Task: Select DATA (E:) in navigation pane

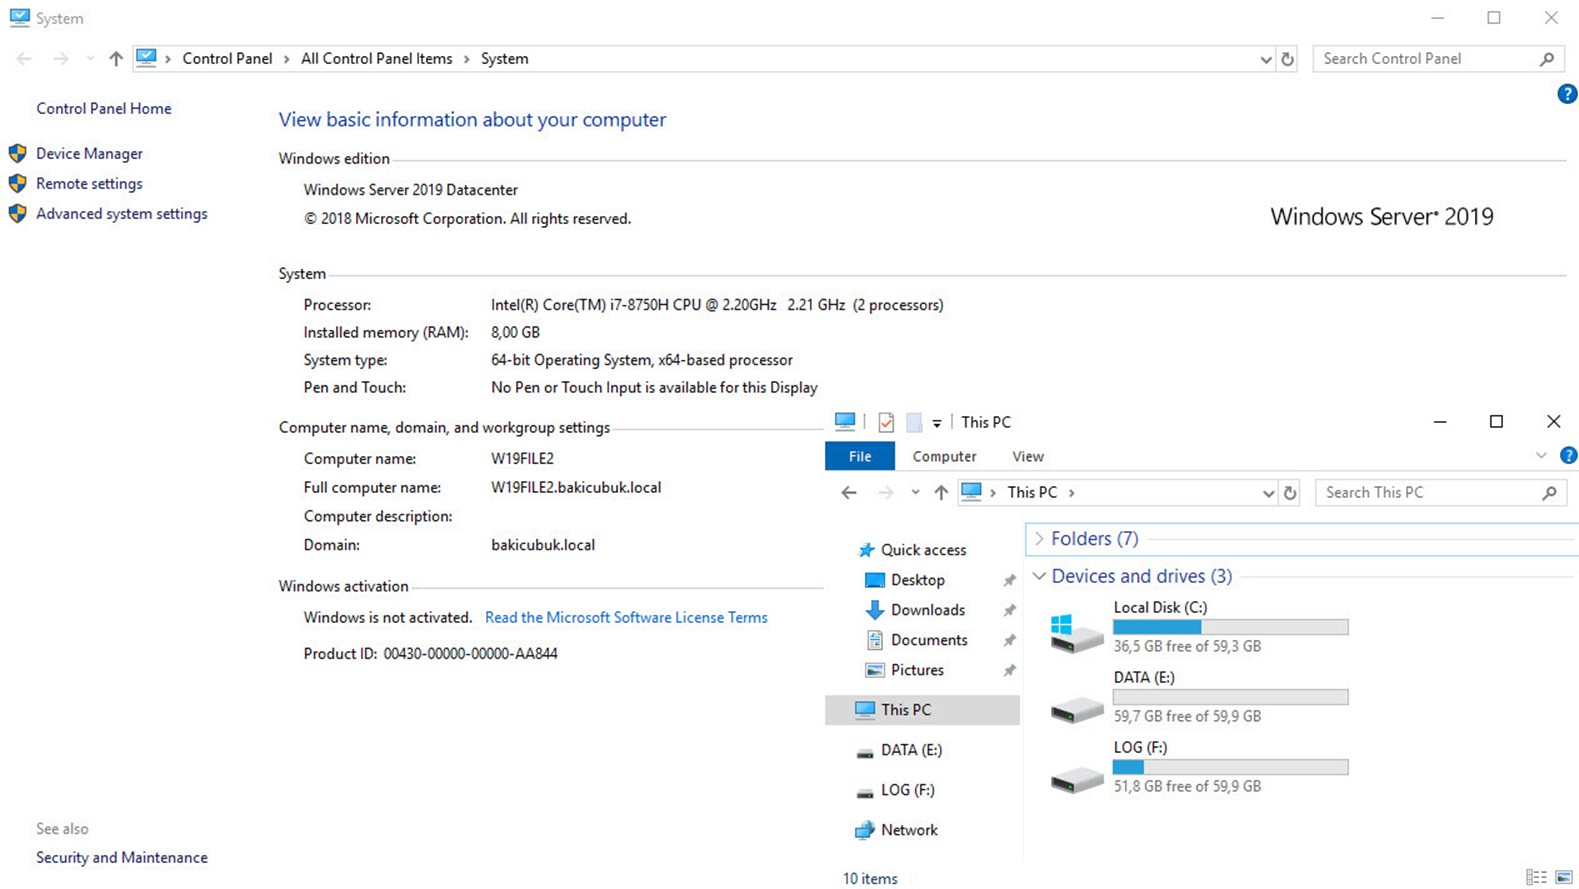Action: tap(911, 750)
